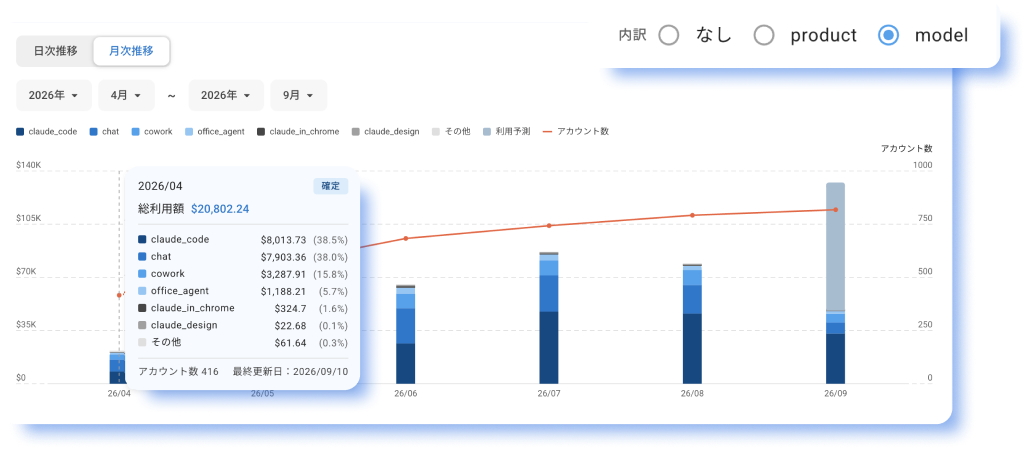This screenshot has width=1025, height=449.
Task: Click the 26/09 x-axis label
Action: [x=835, y=393]
